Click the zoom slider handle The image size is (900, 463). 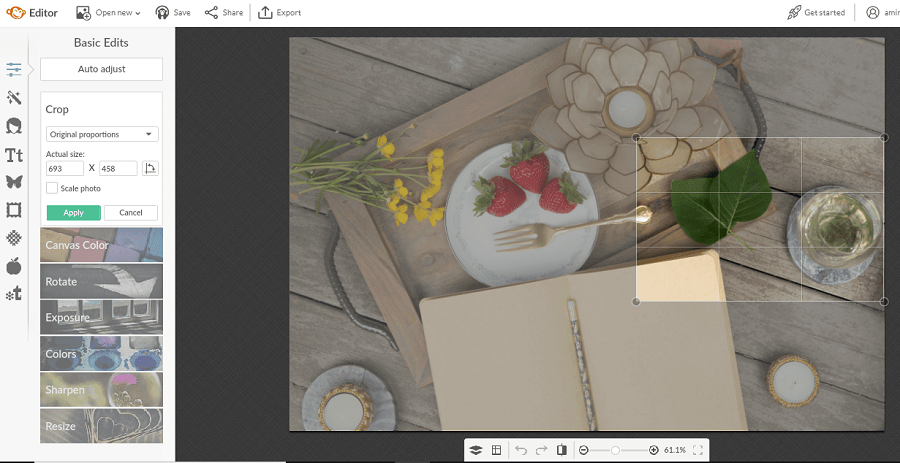615,450
